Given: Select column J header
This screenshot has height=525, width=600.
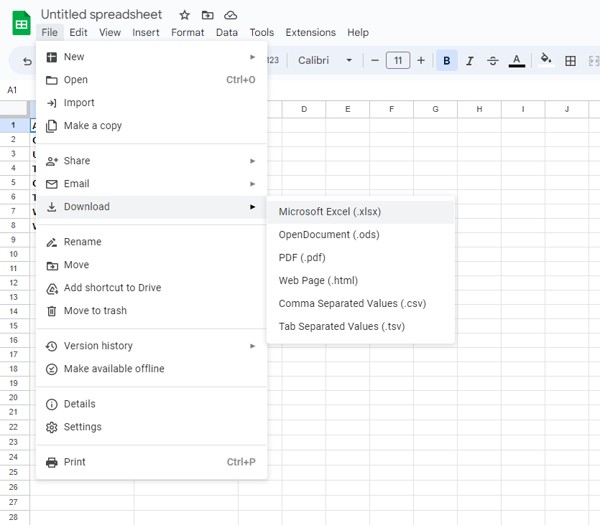Looking at the screenshot, I should [567, 109].
